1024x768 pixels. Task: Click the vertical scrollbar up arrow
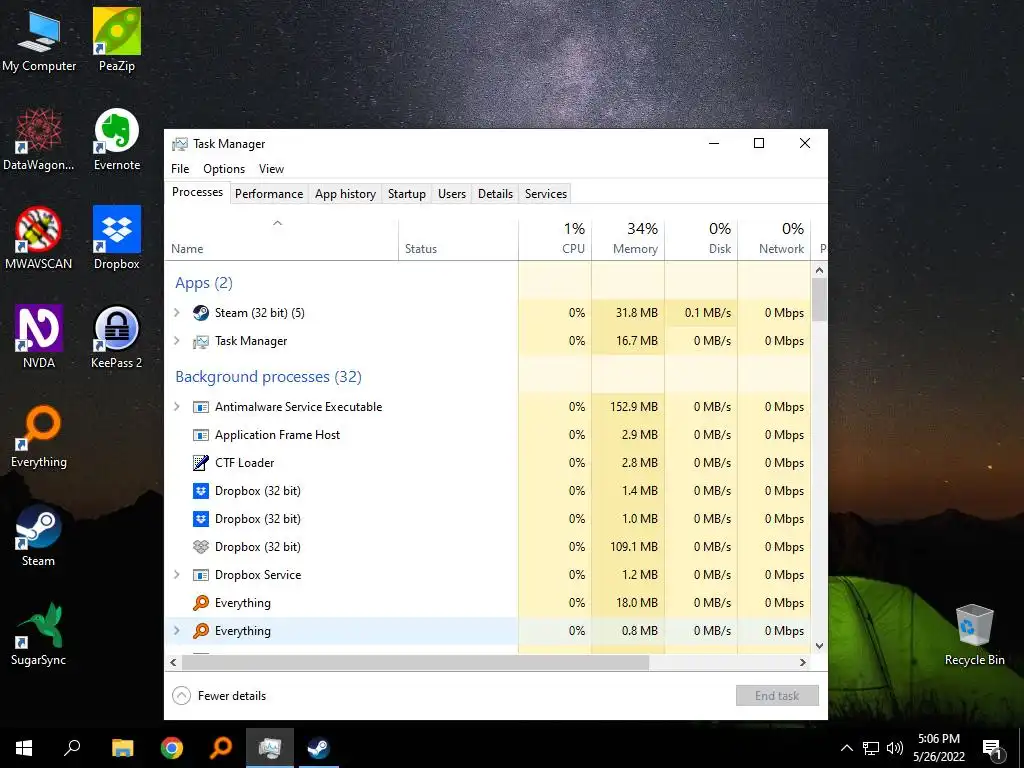point(820,270)
